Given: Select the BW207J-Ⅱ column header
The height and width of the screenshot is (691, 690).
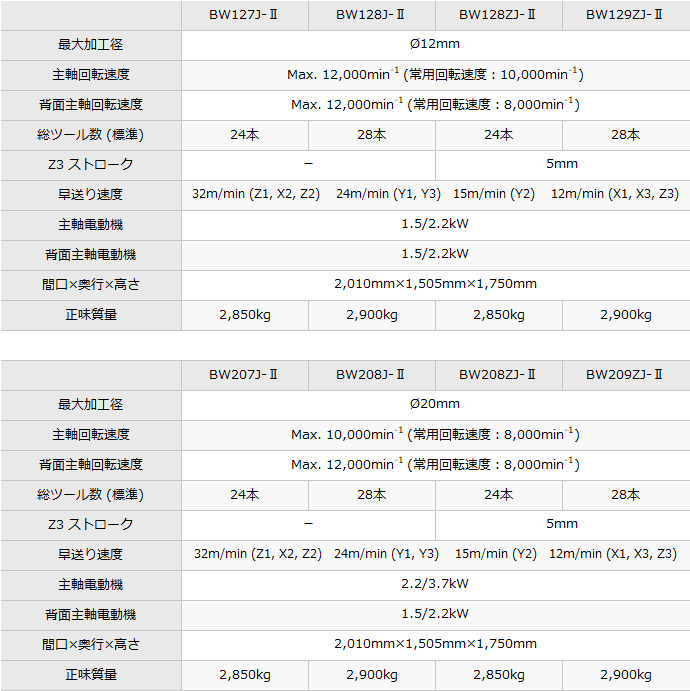Looking at the screenshot, I should pyautogui.click(x=244, y=375).
